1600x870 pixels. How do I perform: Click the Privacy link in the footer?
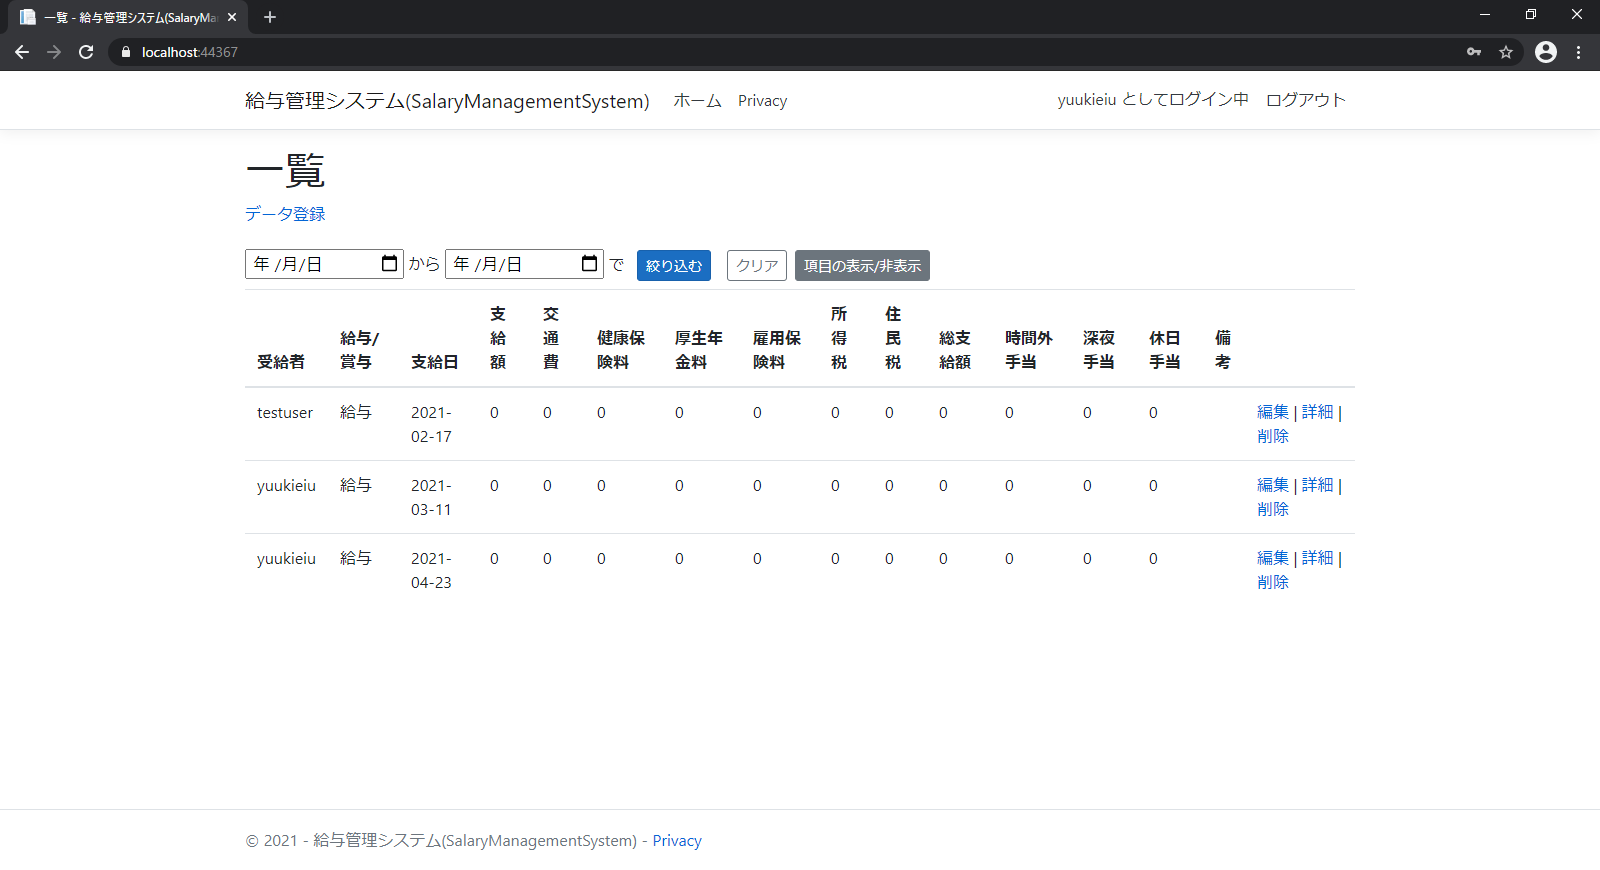(677, 841)
